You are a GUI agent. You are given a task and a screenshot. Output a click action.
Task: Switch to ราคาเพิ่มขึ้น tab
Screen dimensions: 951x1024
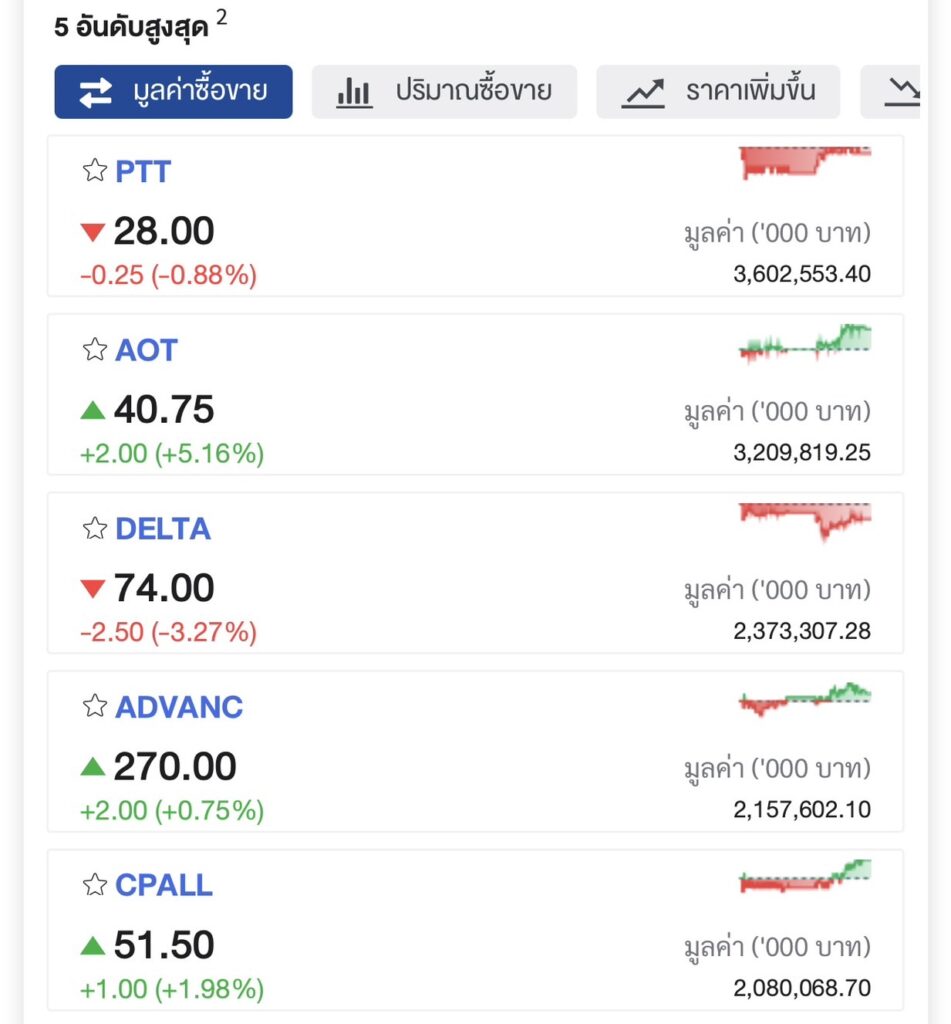(718, 92)
